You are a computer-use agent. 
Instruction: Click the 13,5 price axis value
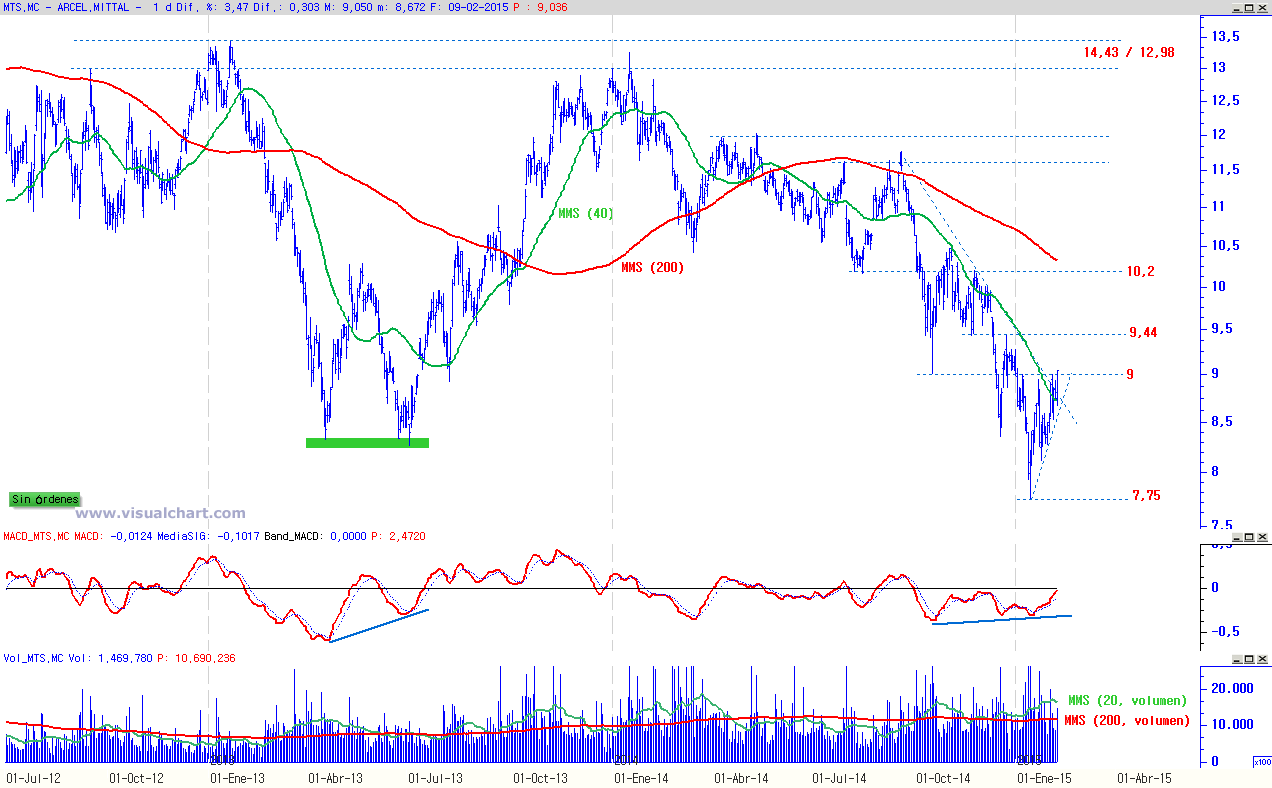coord(1225,36)
